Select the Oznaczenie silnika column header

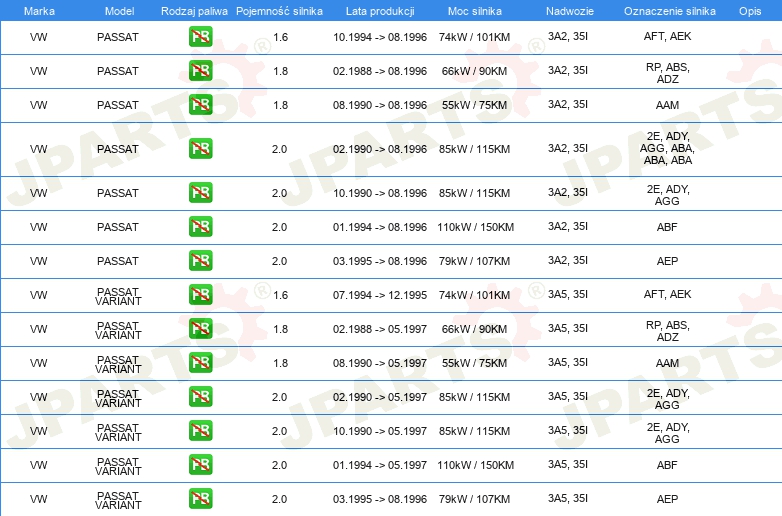coord(670,11)
